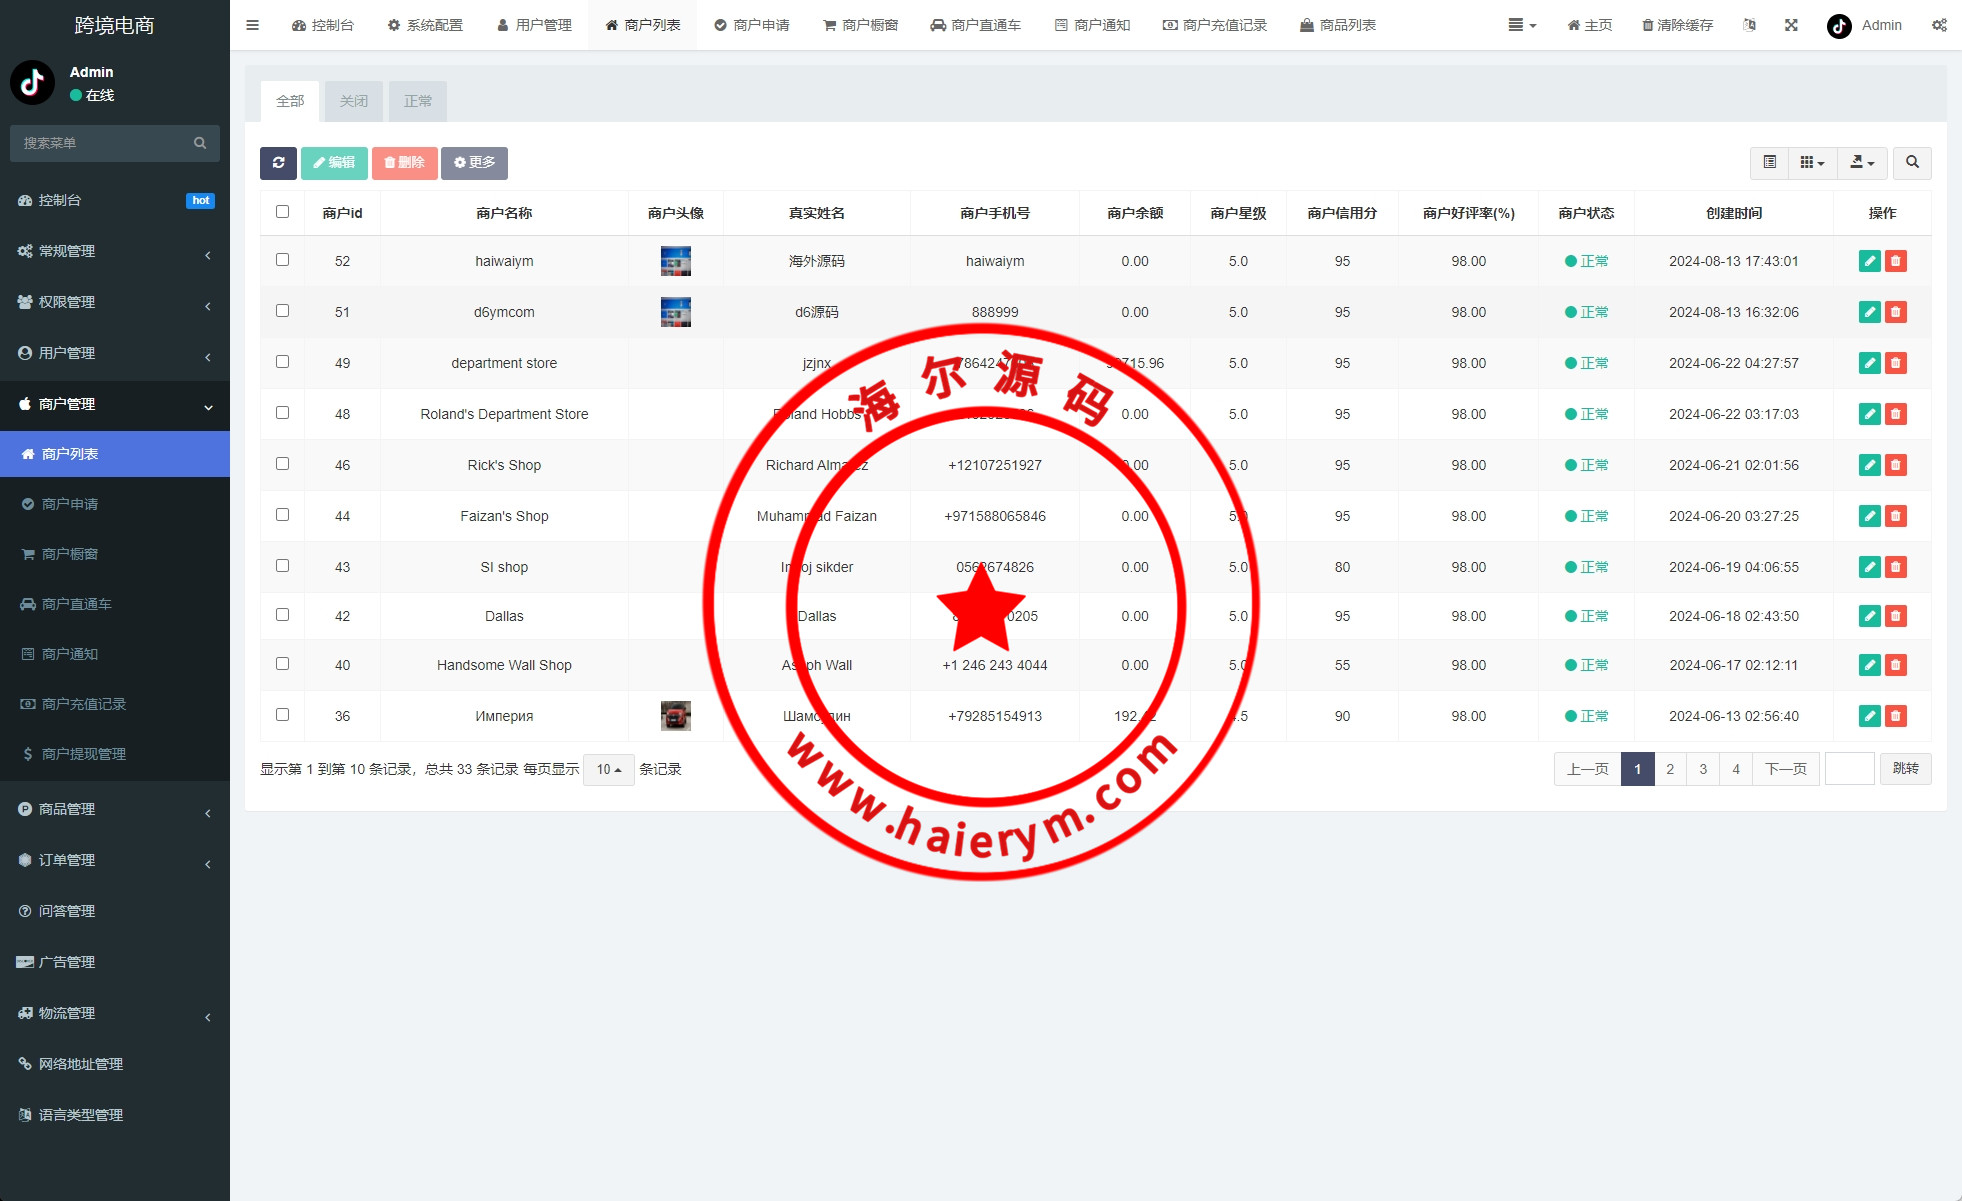This screenshot has height=1201, width=1962.
Task: Click the green edit icon for haiwaiym row
Action: tap(1869, 261)
